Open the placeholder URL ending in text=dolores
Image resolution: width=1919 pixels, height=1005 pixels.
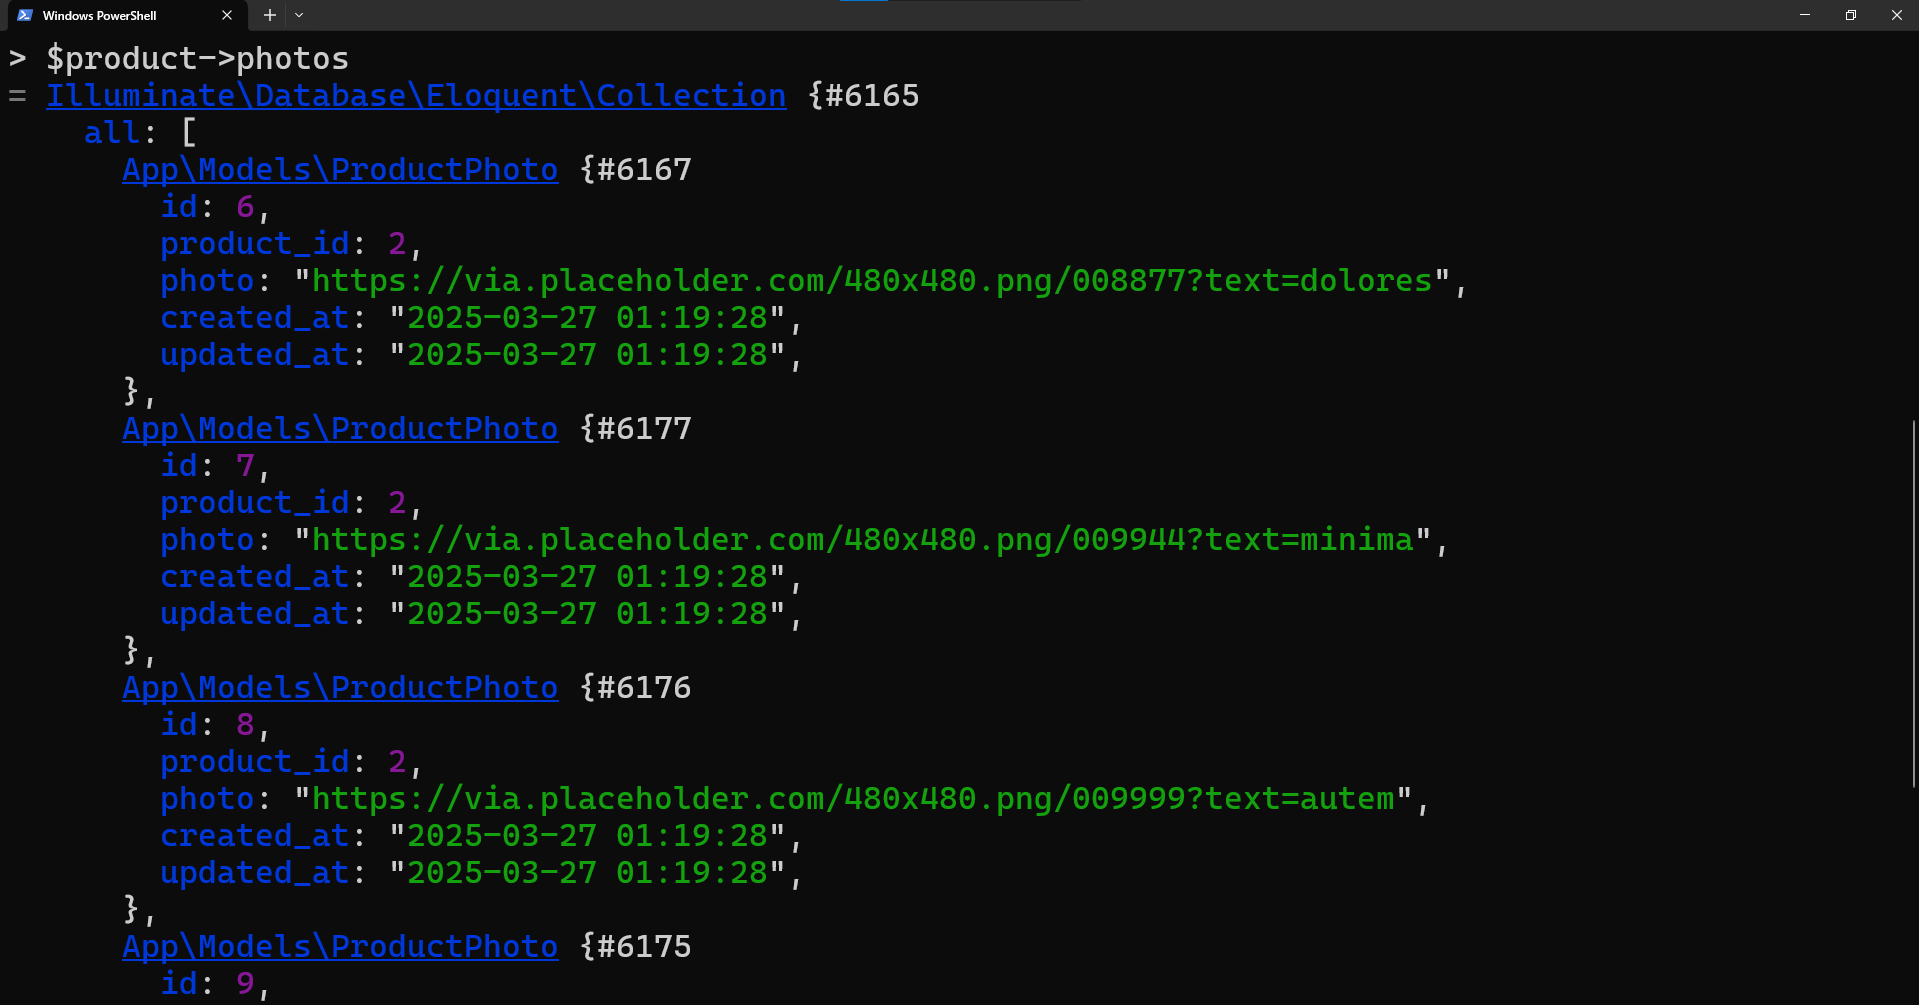point(872,281)
